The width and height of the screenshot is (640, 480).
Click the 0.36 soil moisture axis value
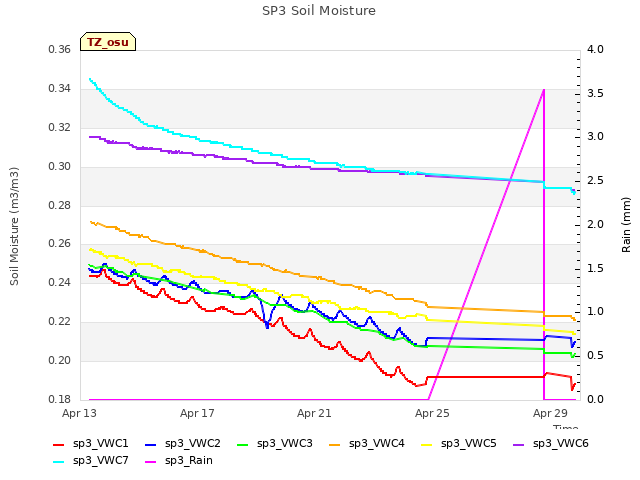point(60,50)
